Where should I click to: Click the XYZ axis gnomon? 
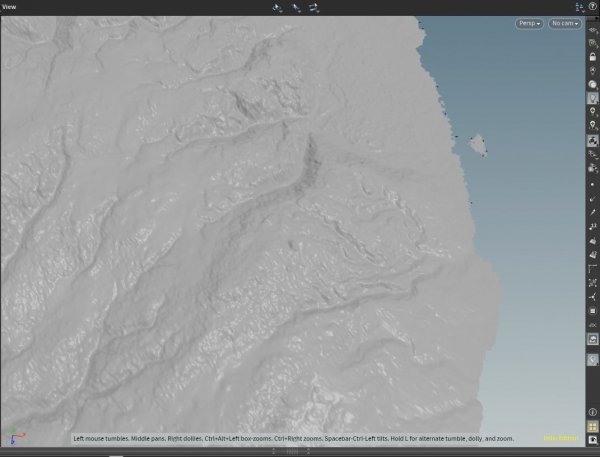point(16,436)
